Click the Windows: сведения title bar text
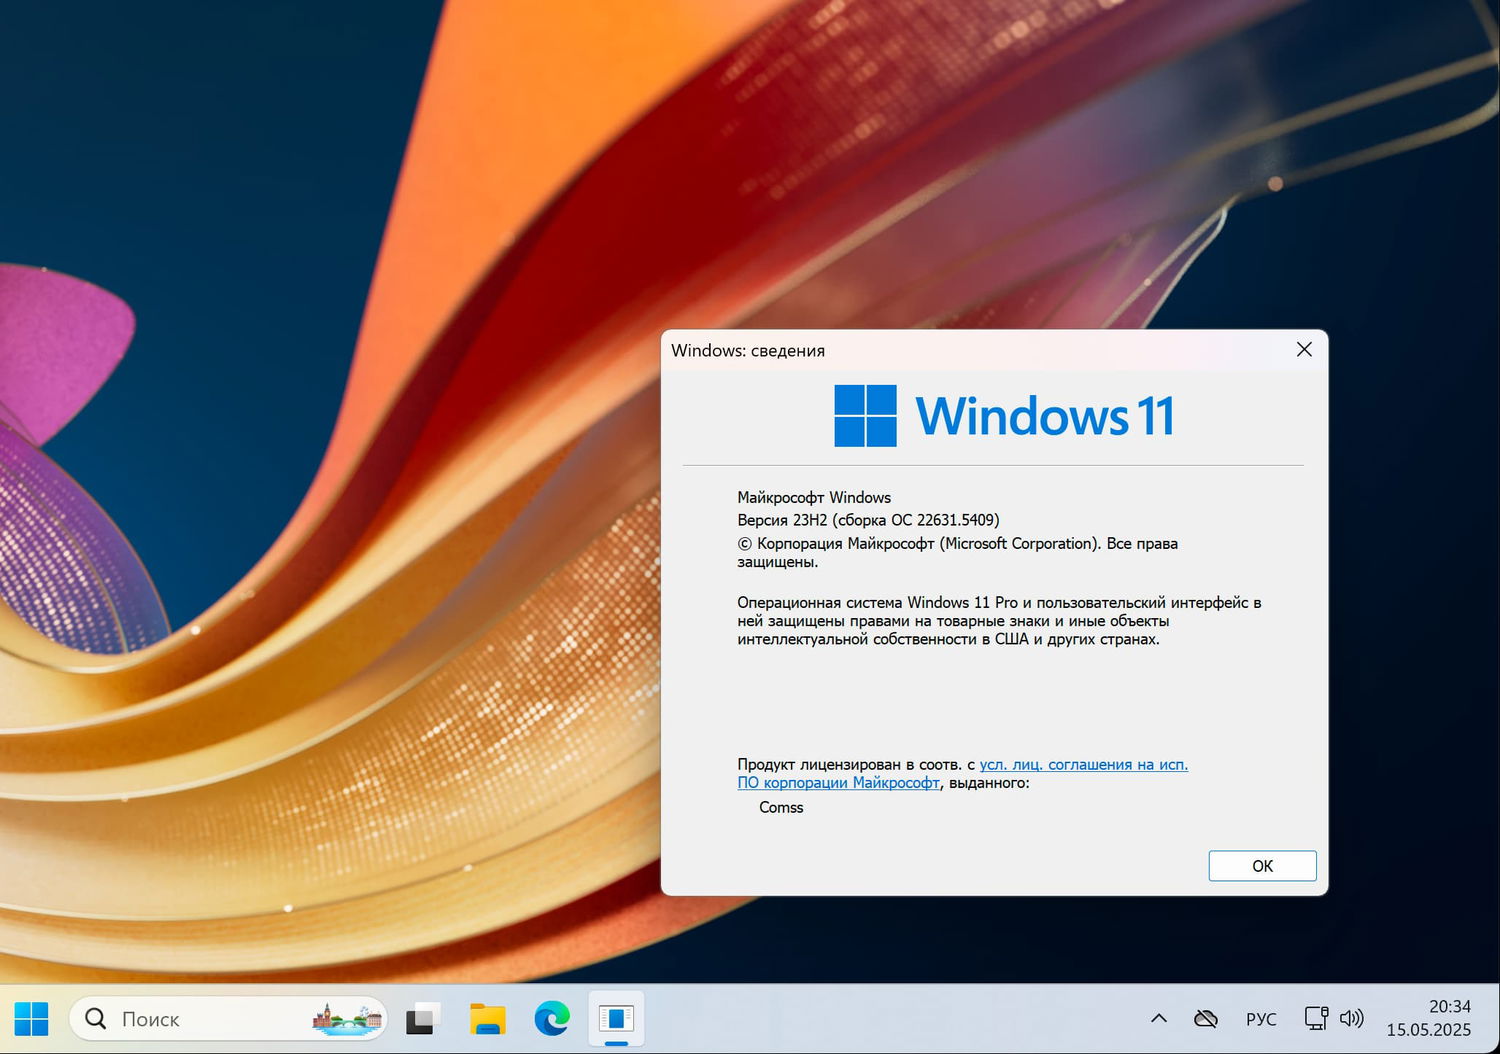The width and height of the screenshot is (1500, 1054). tap(748, 351)
